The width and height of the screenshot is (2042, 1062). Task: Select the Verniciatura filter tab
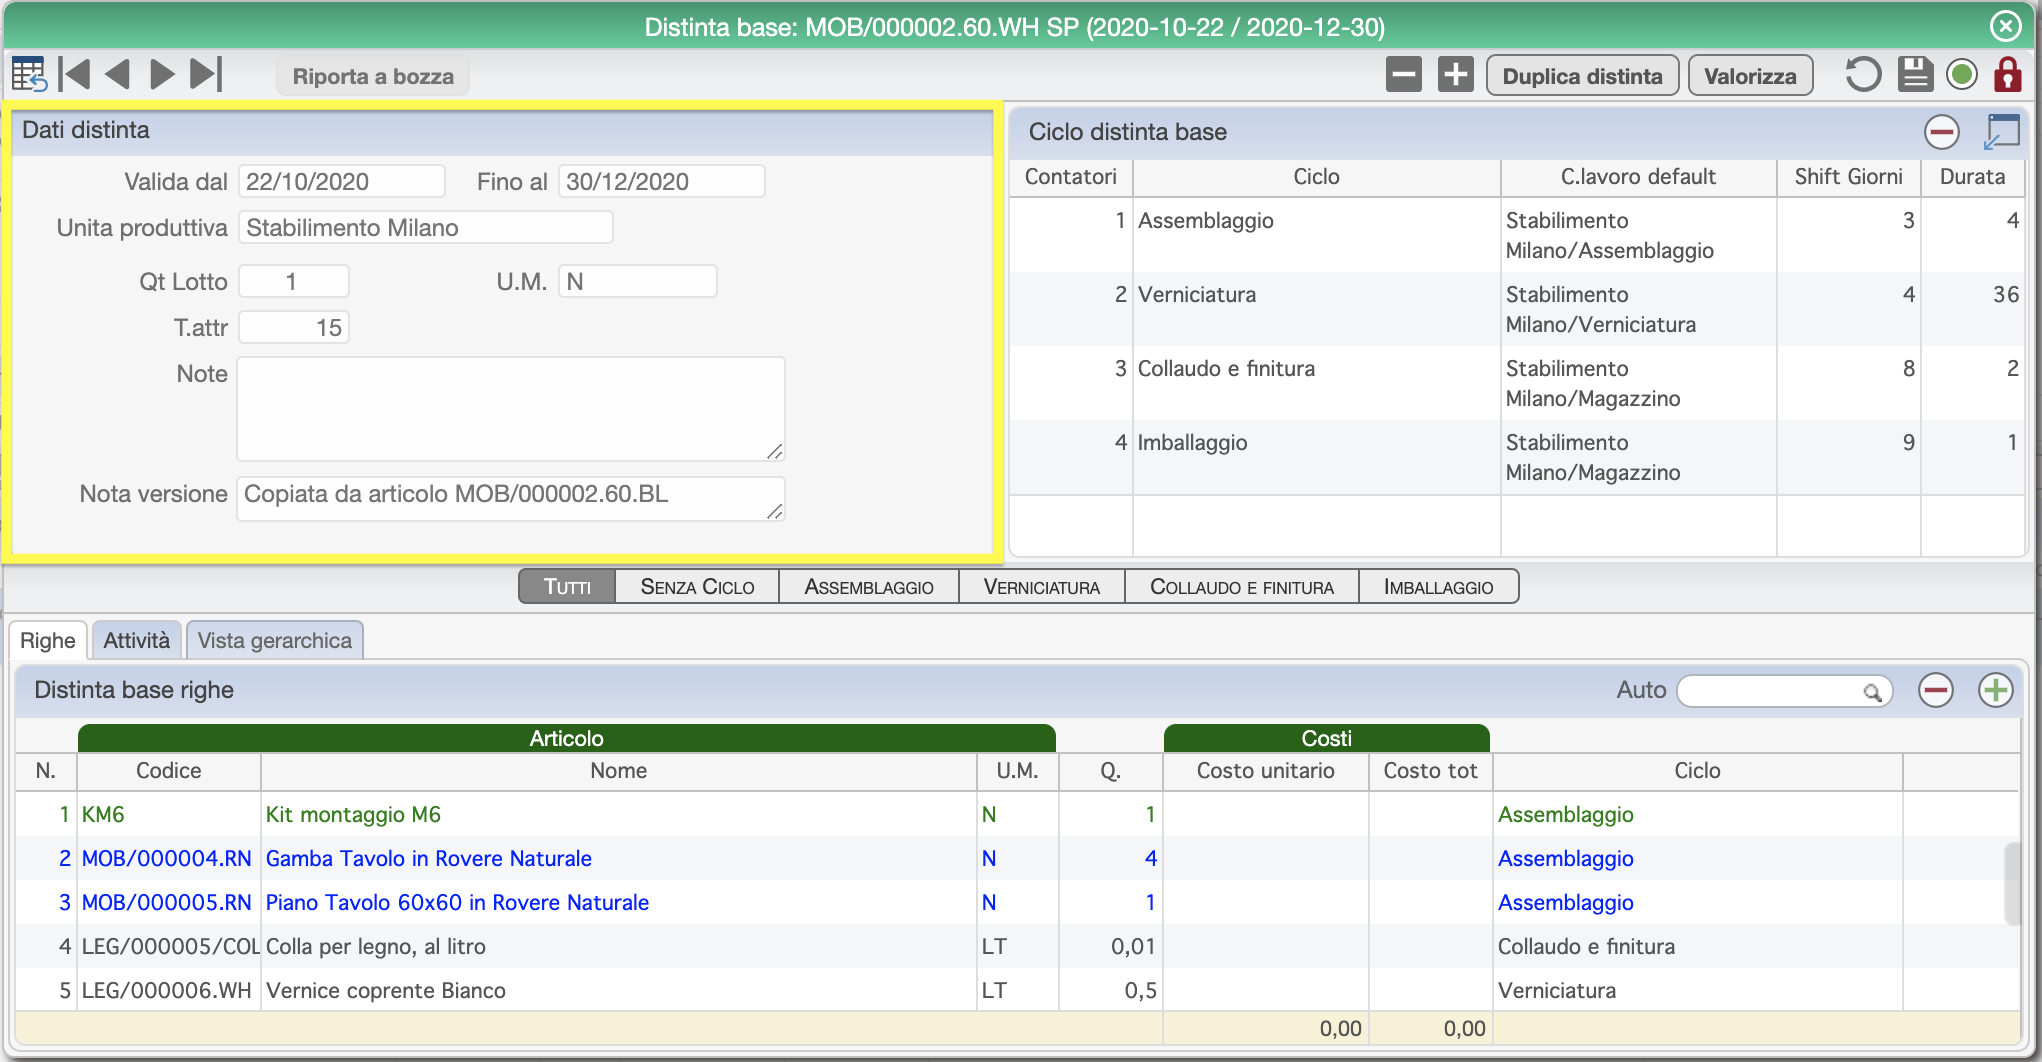click(1042, 587)
